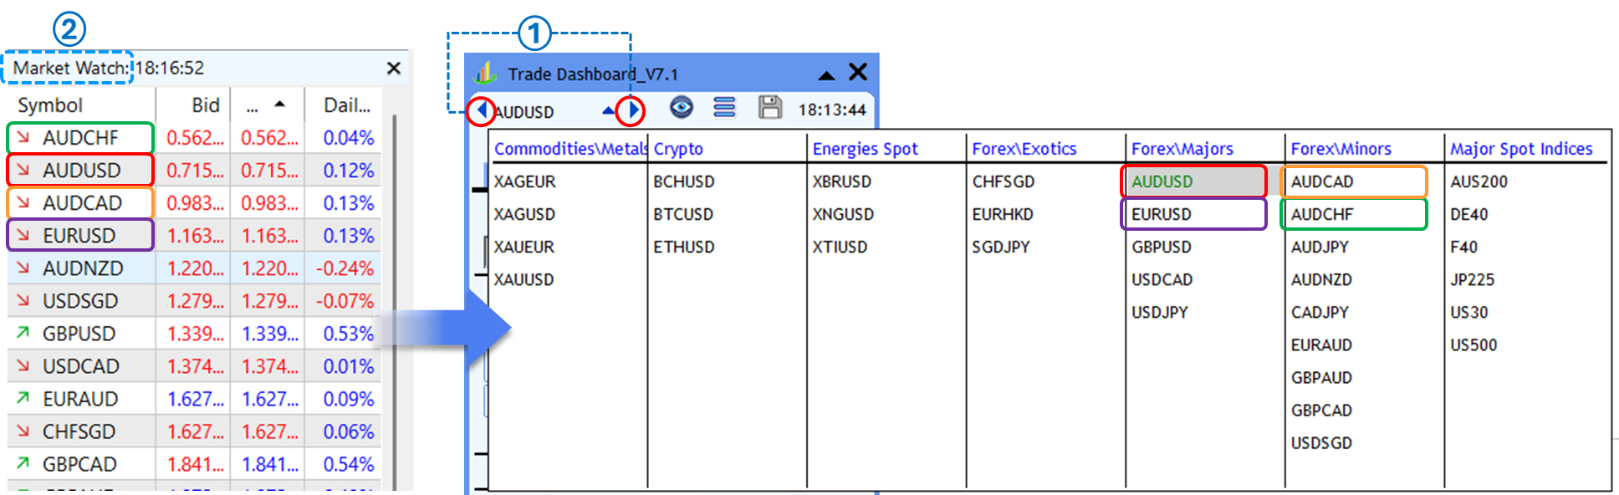Image resolution: width=1619 pixels, height=495 pixels.
Task: Click the Major Spot Indices category header
Action: [1521, 149]
